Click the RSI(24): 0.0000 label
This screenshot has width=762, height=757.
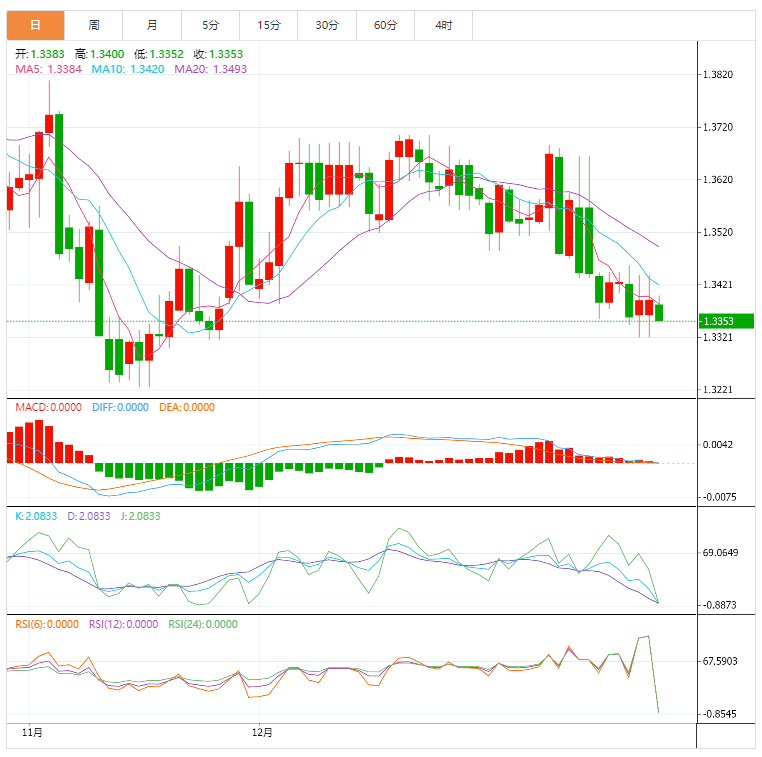click(203, 624)
